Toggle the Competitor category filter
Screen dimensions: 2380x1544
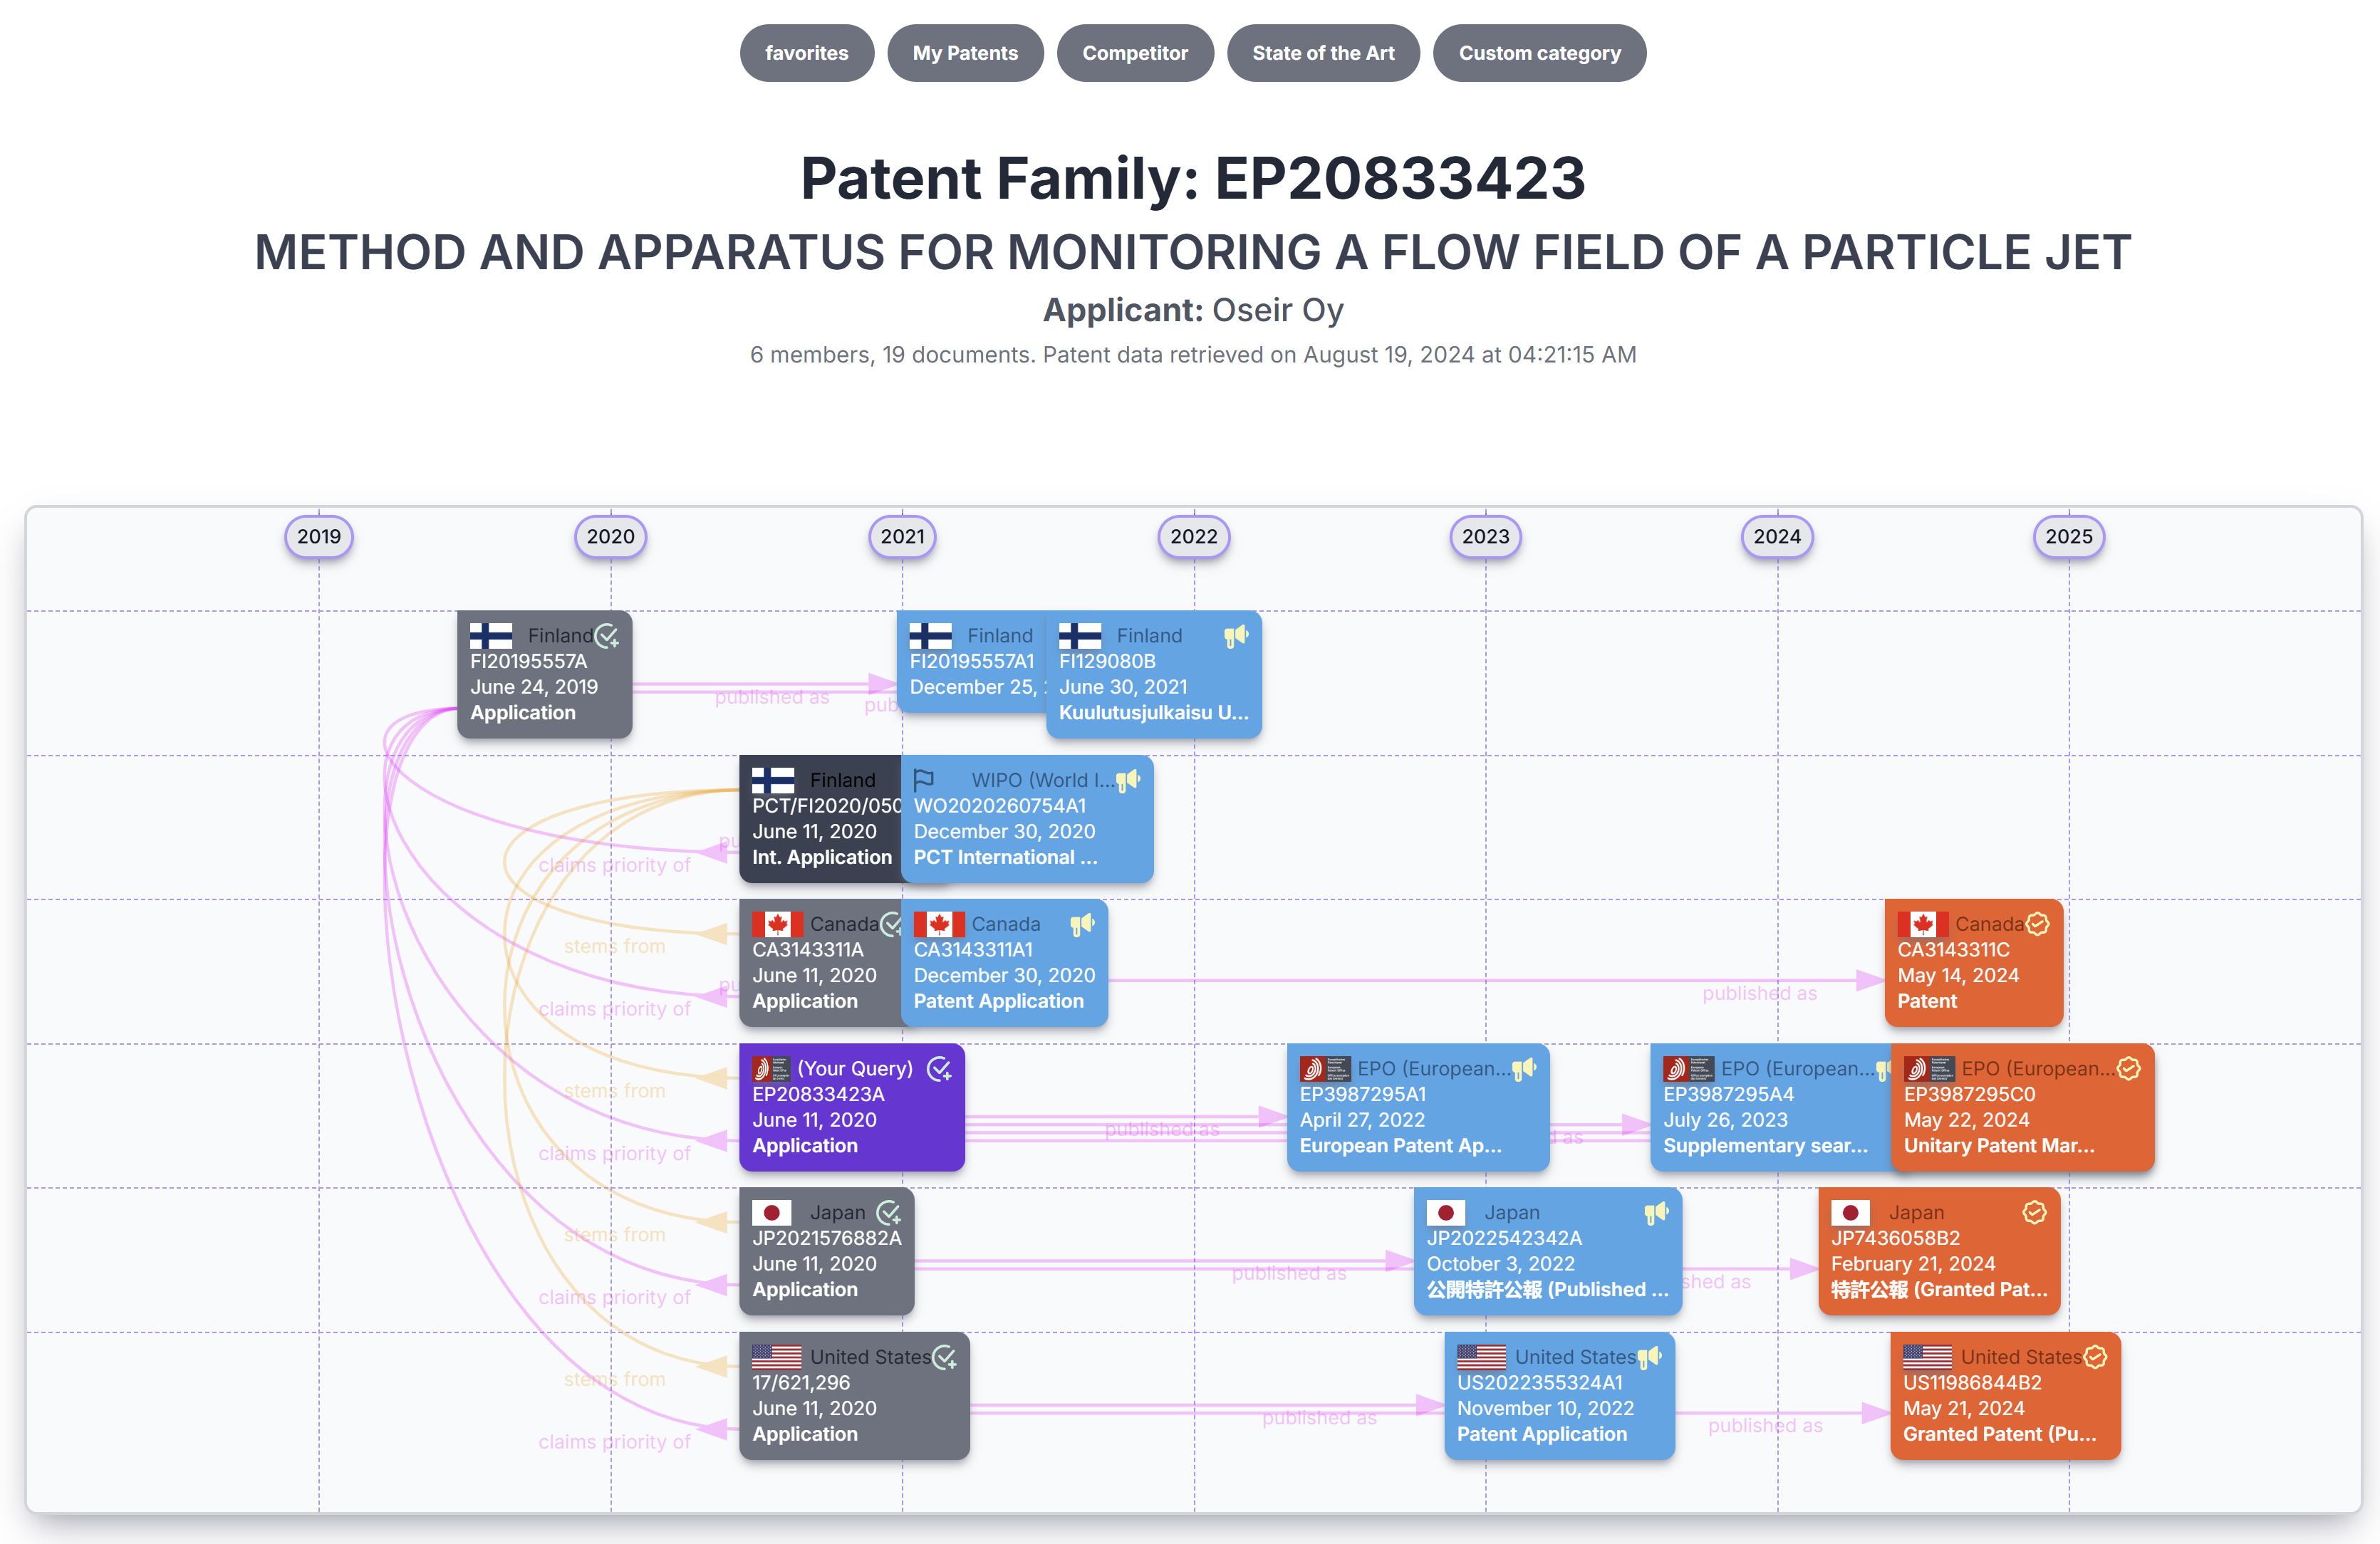(x=1135, y=53)
